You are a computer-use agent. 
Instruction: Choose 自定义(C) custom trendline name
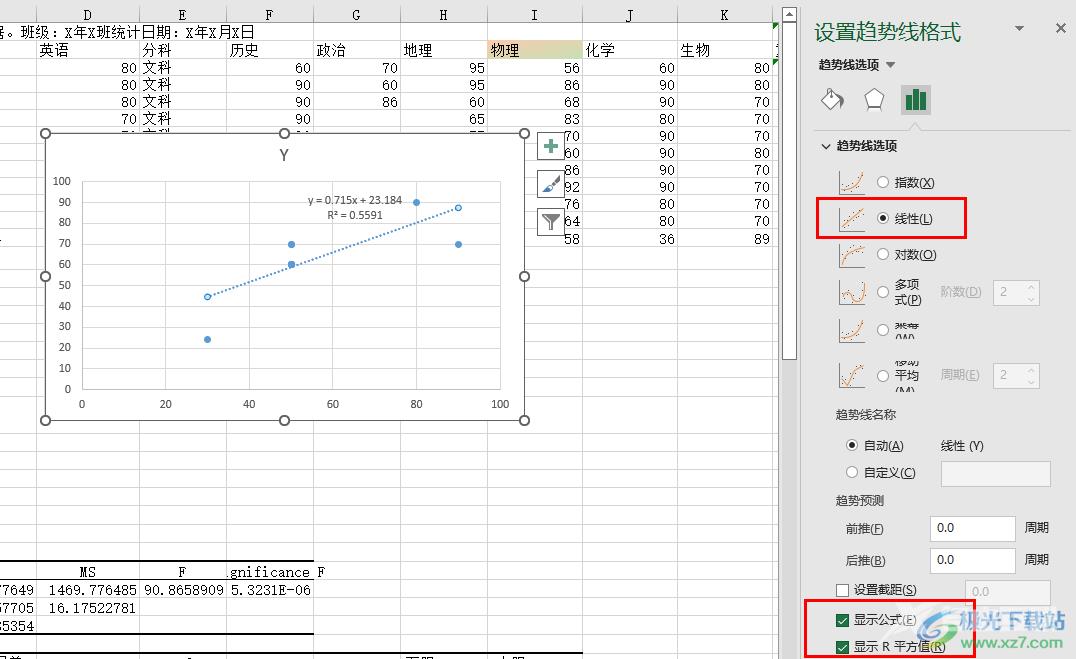click(852, 472)
